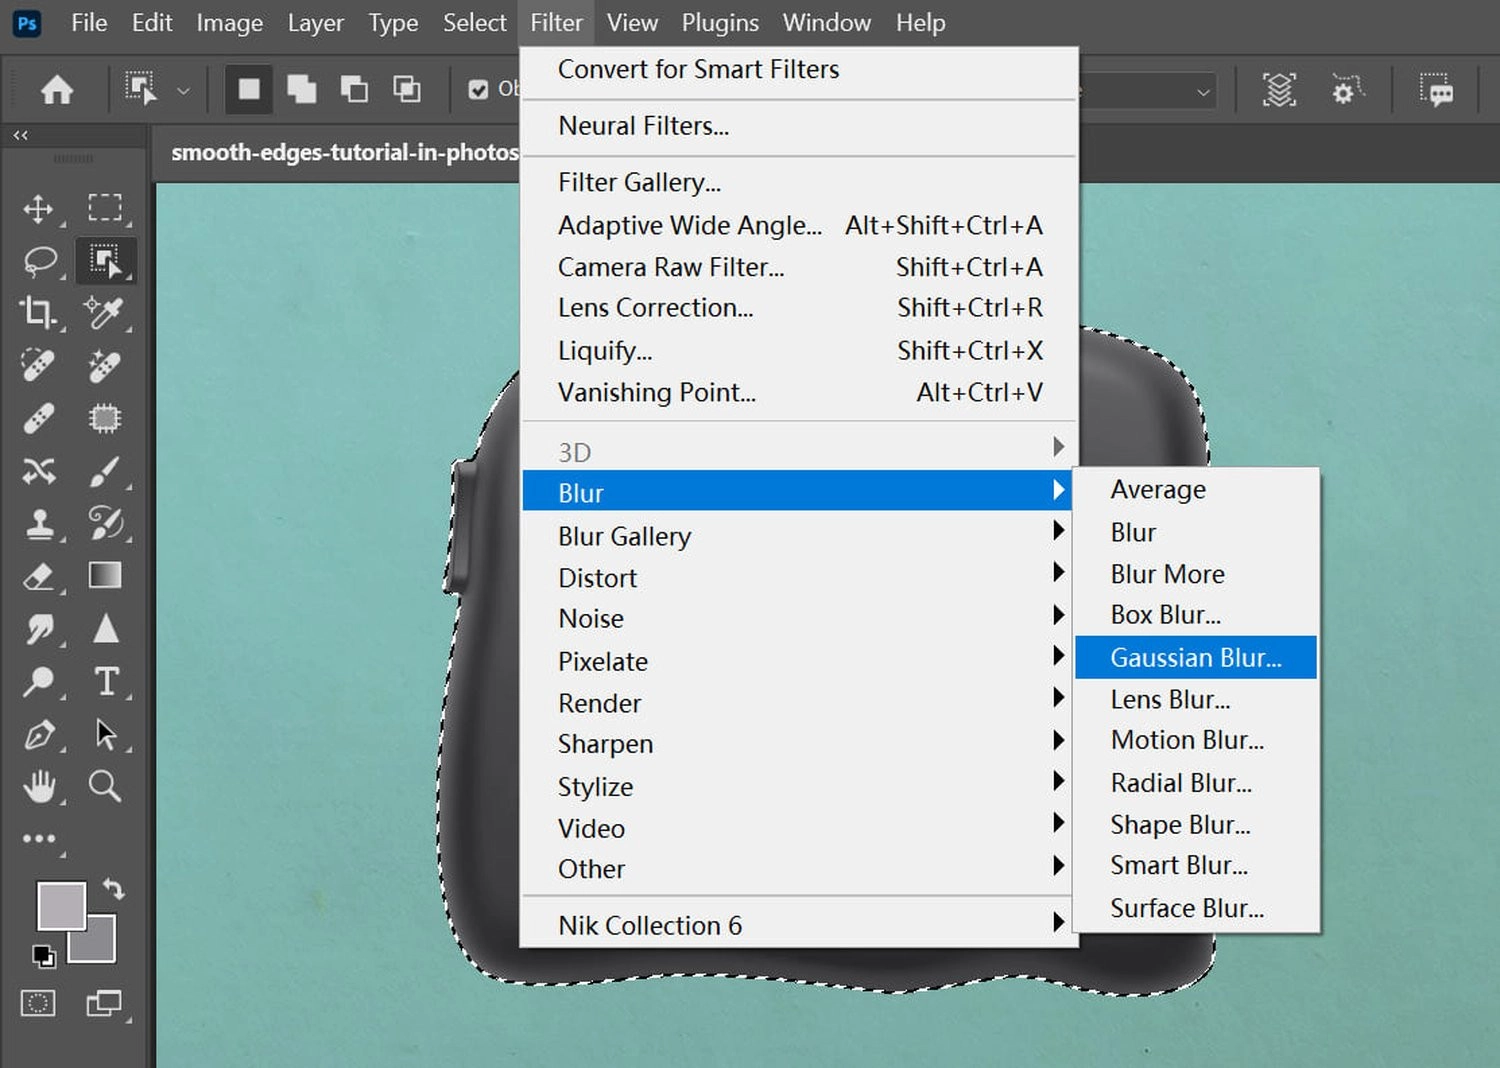Expand the Pixelate submenu arrow

(x=1058, y=655)
